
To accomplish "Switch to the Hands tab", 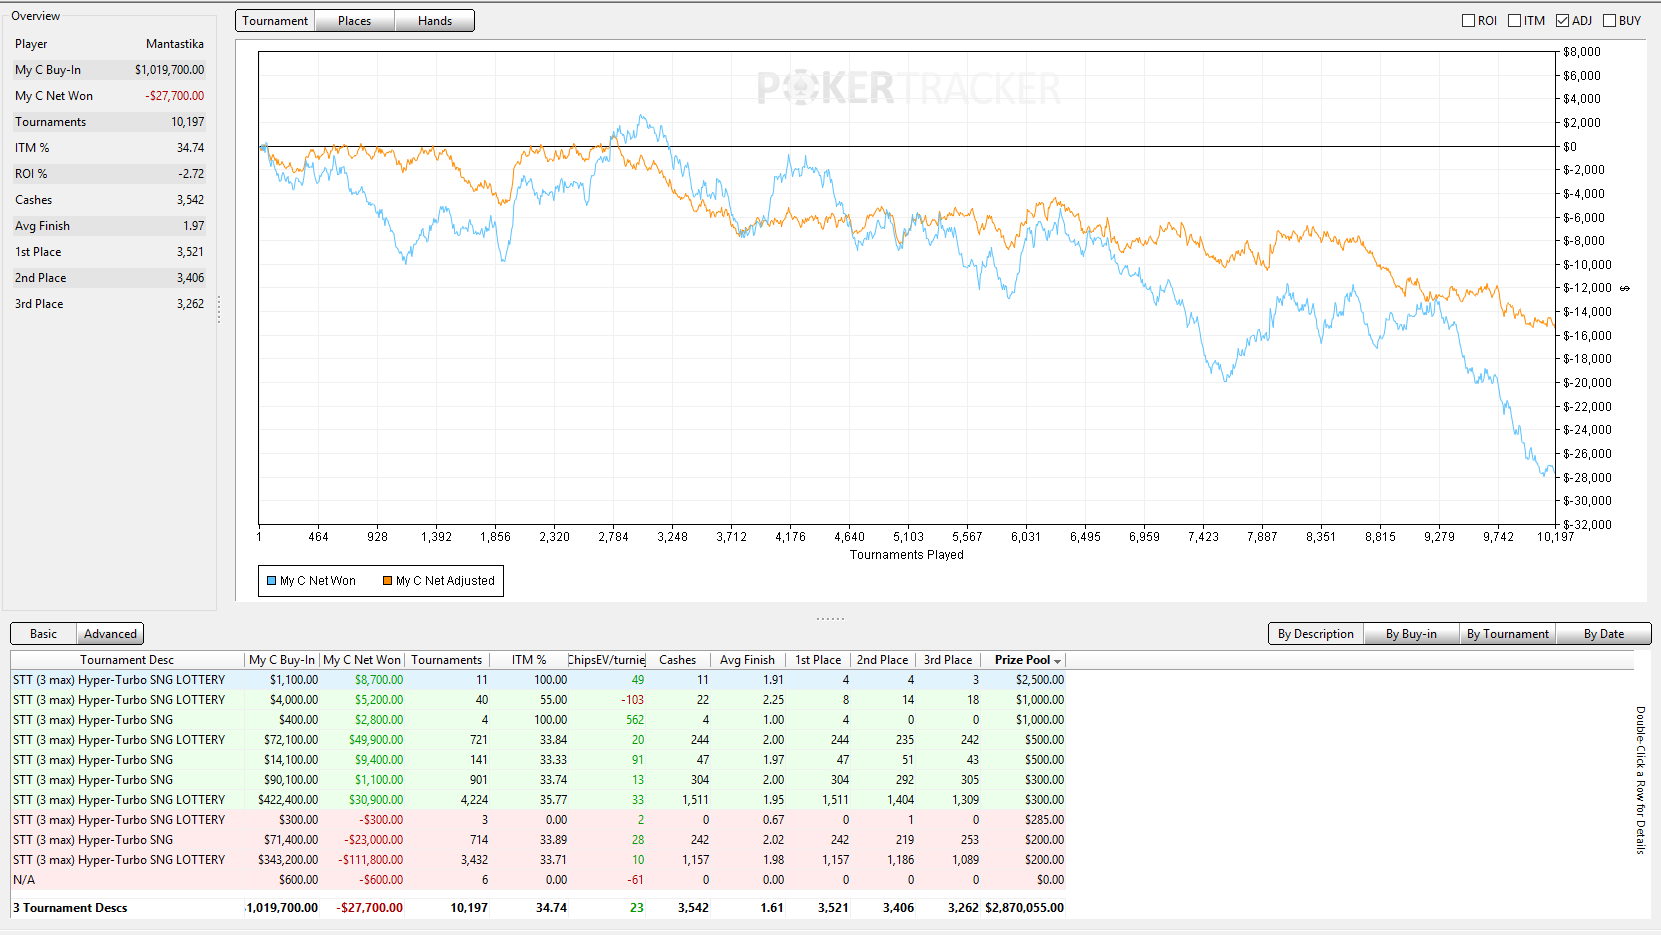I will [434, 21].
